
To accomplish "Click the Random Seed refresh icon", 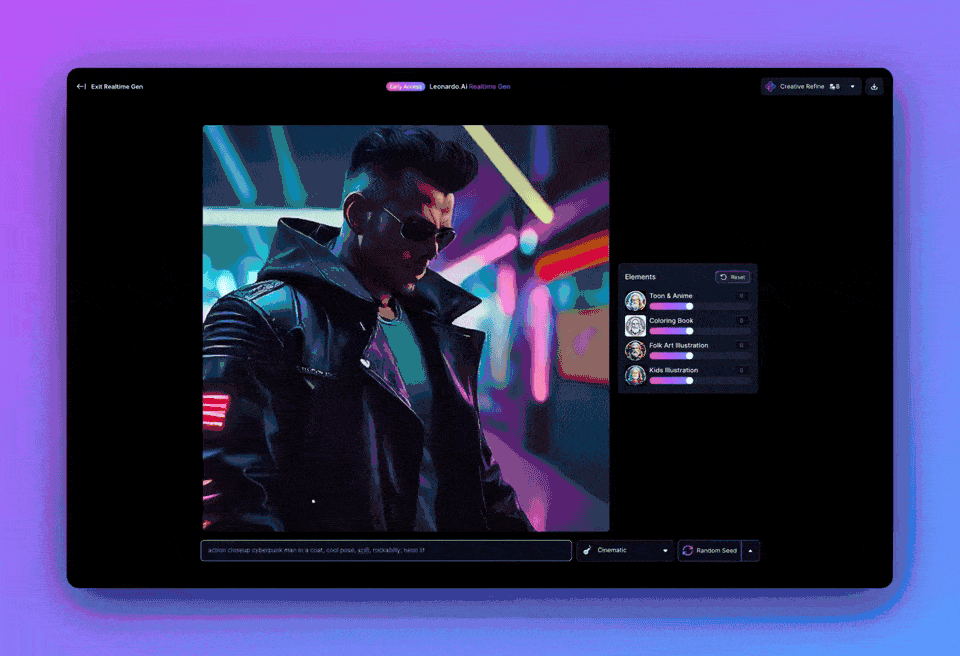I will tap(688, 550).
